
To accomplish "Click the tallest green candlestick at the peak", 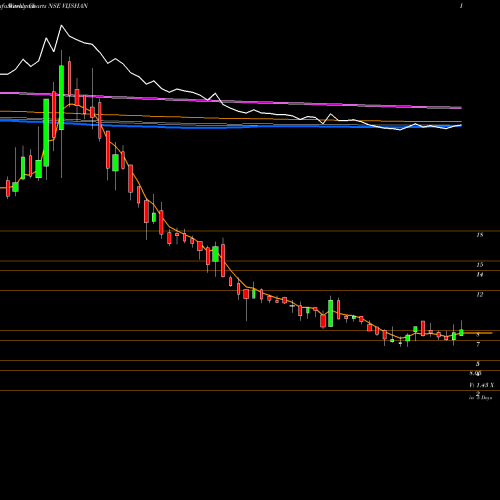I will coord(61,97).
